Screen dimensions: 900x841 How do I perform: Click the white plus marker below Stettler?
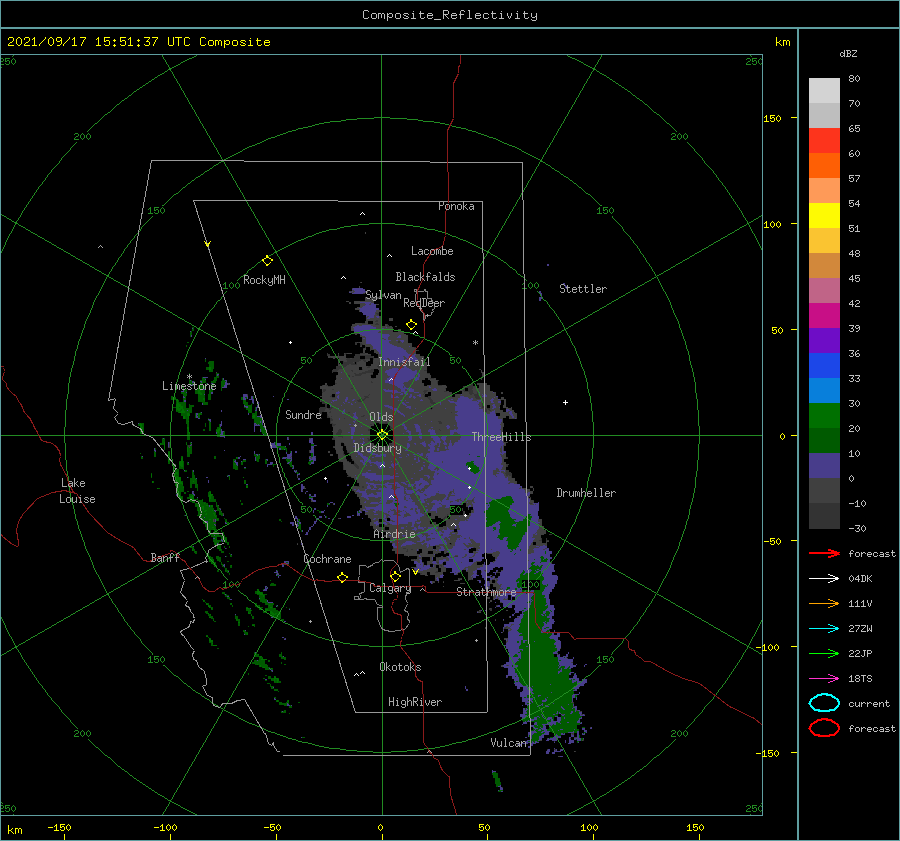(565, 402)
